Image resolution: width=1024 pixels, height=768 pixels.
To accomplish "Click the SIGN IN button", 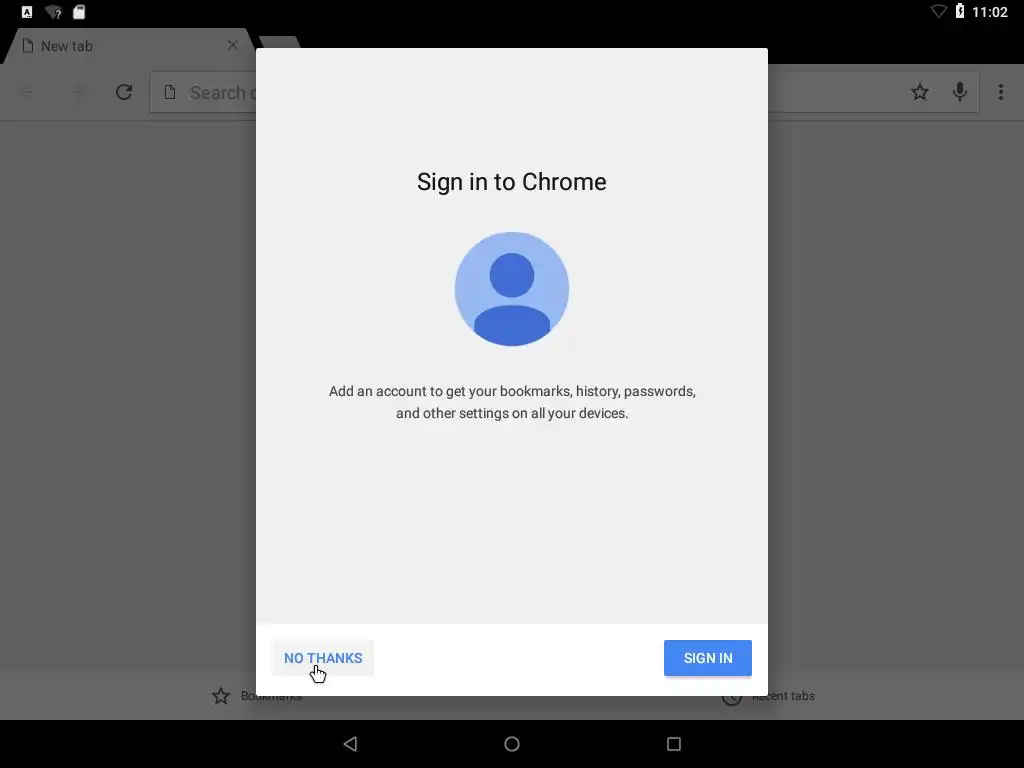I will coord(707,658).
